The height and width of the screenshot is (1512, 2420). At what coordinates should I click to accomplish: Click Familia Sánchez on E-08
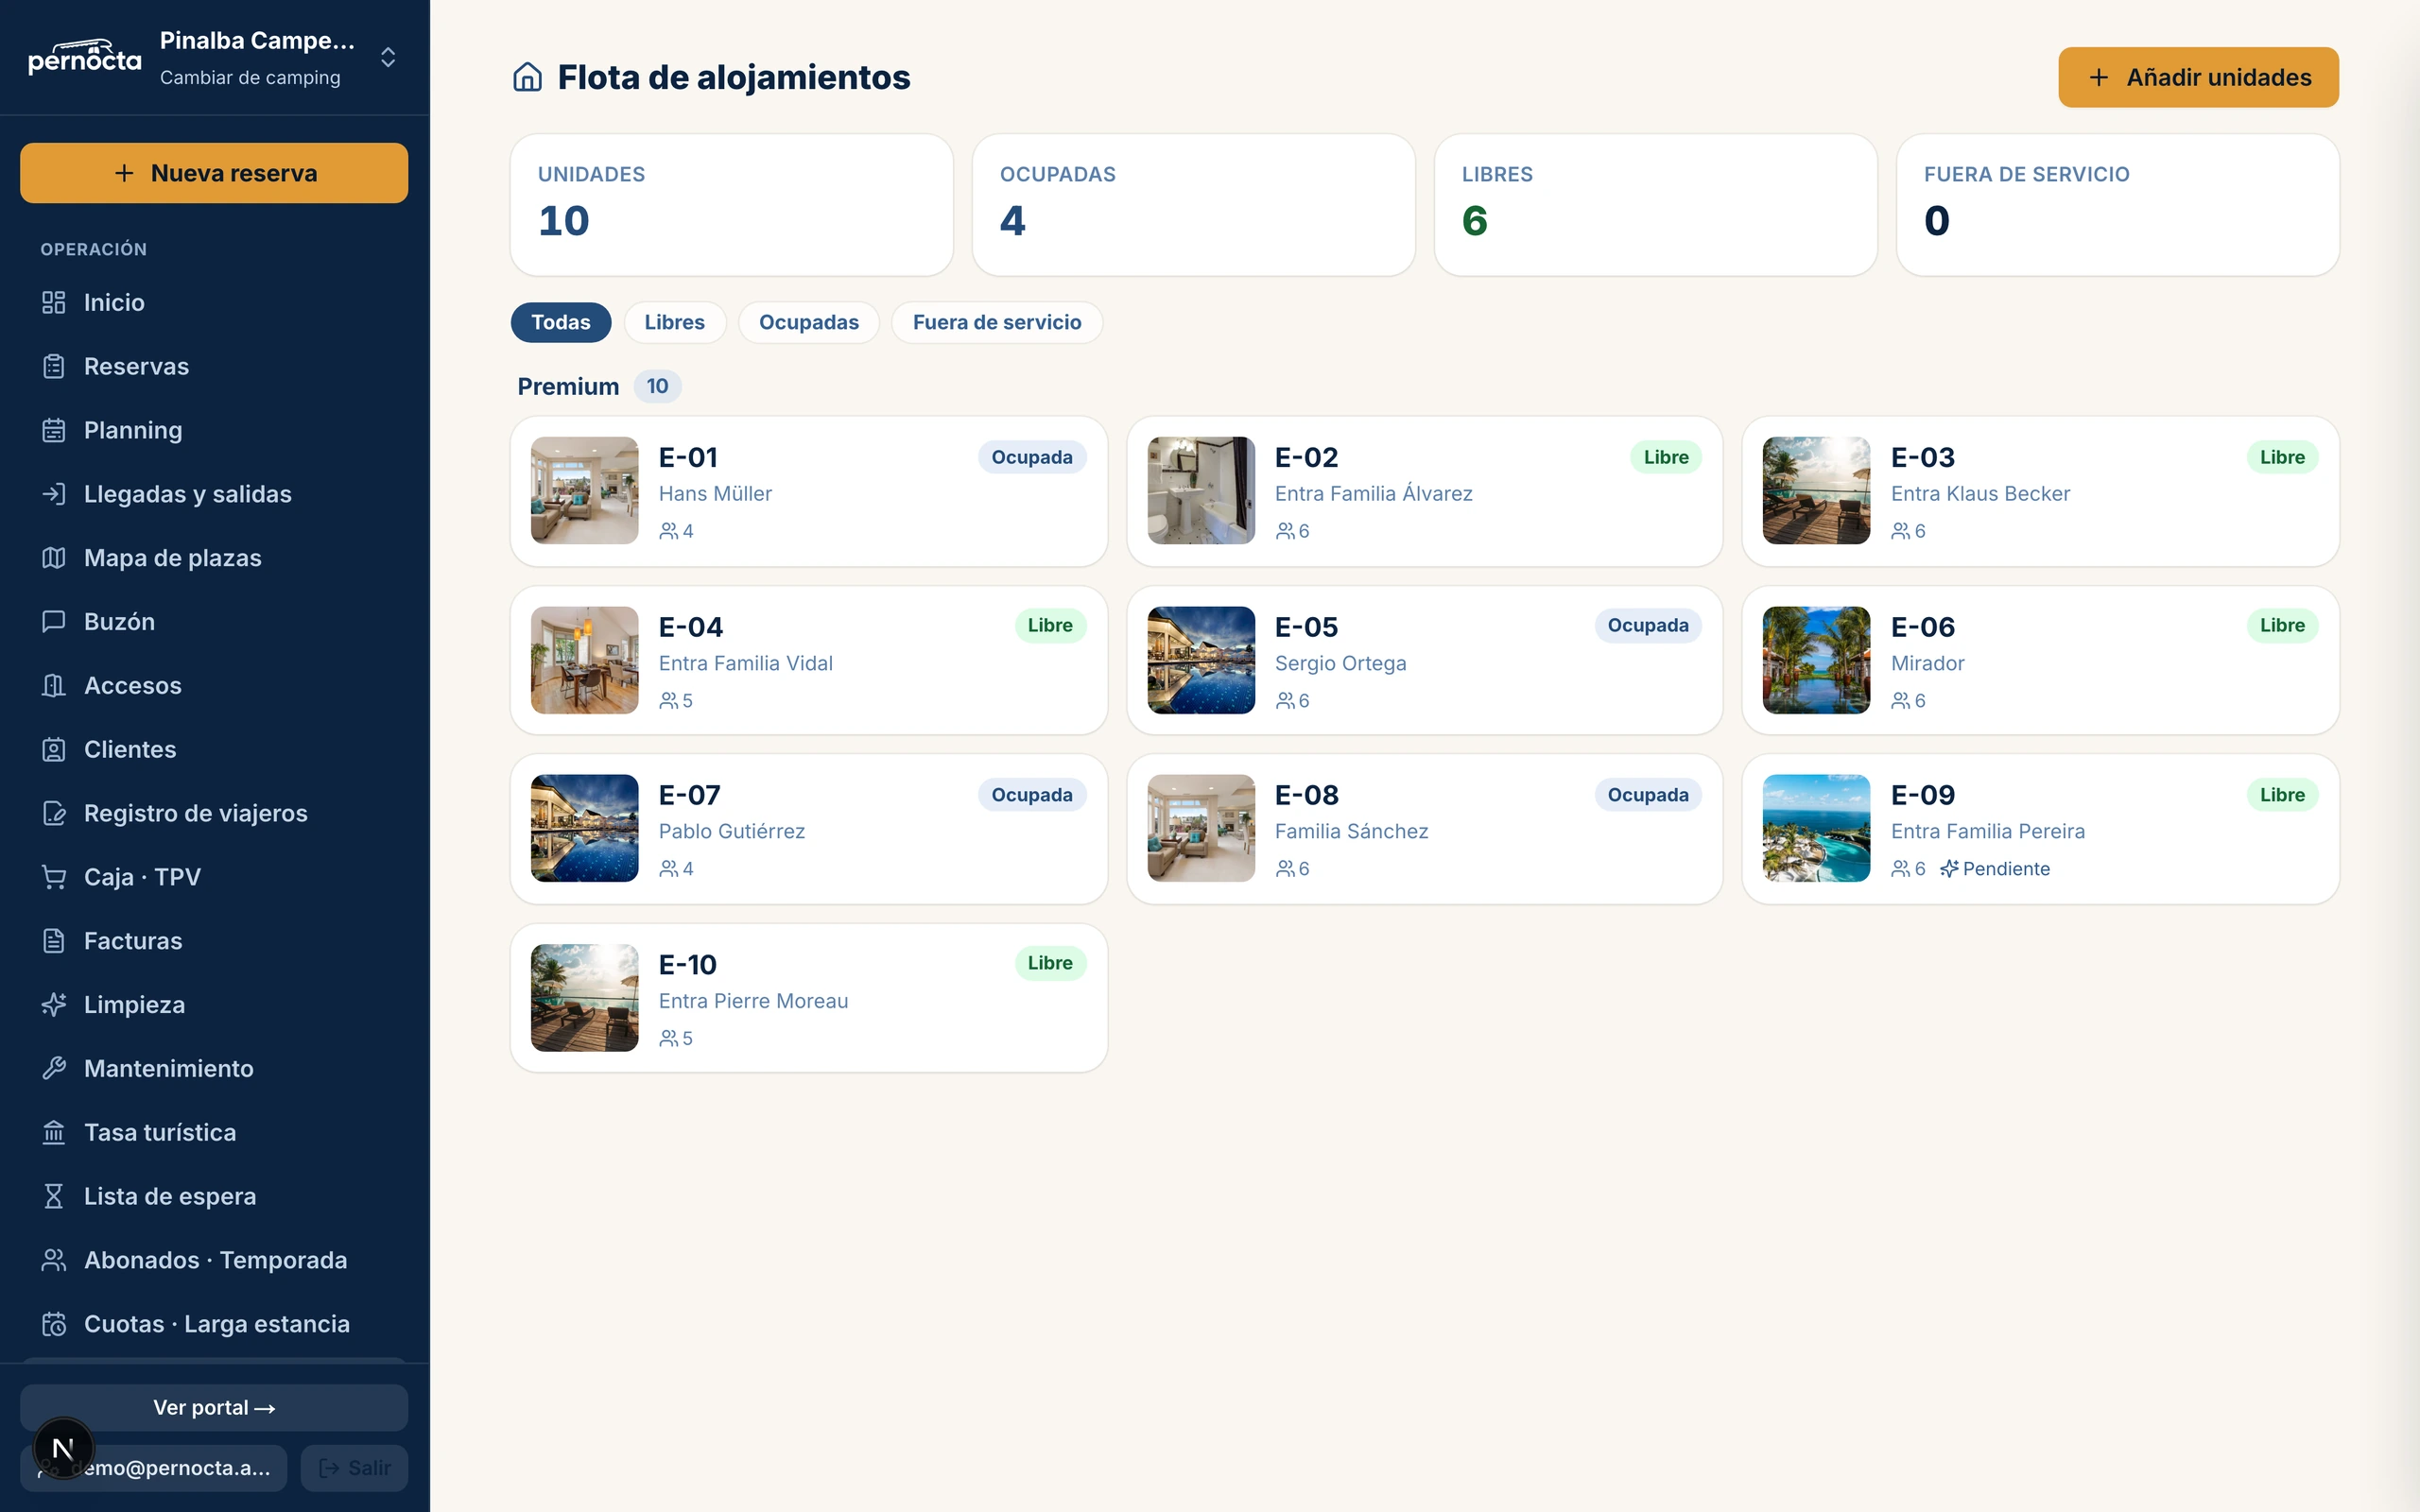pos(1351,831)
